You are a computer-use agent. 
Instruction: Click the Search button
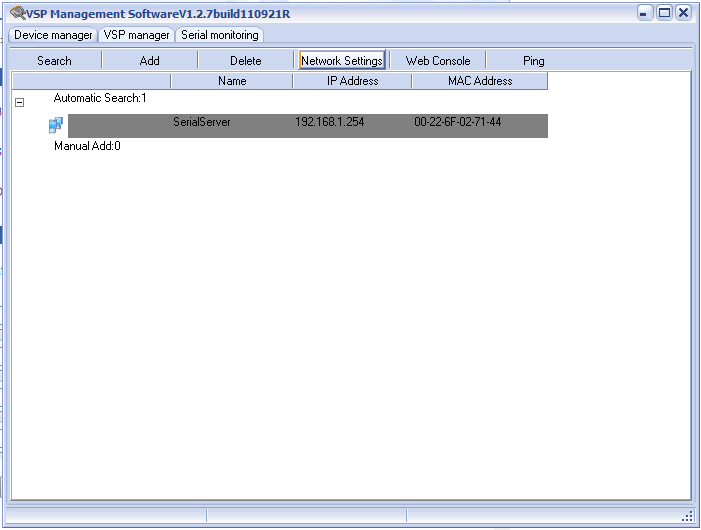tap(54, 61)
